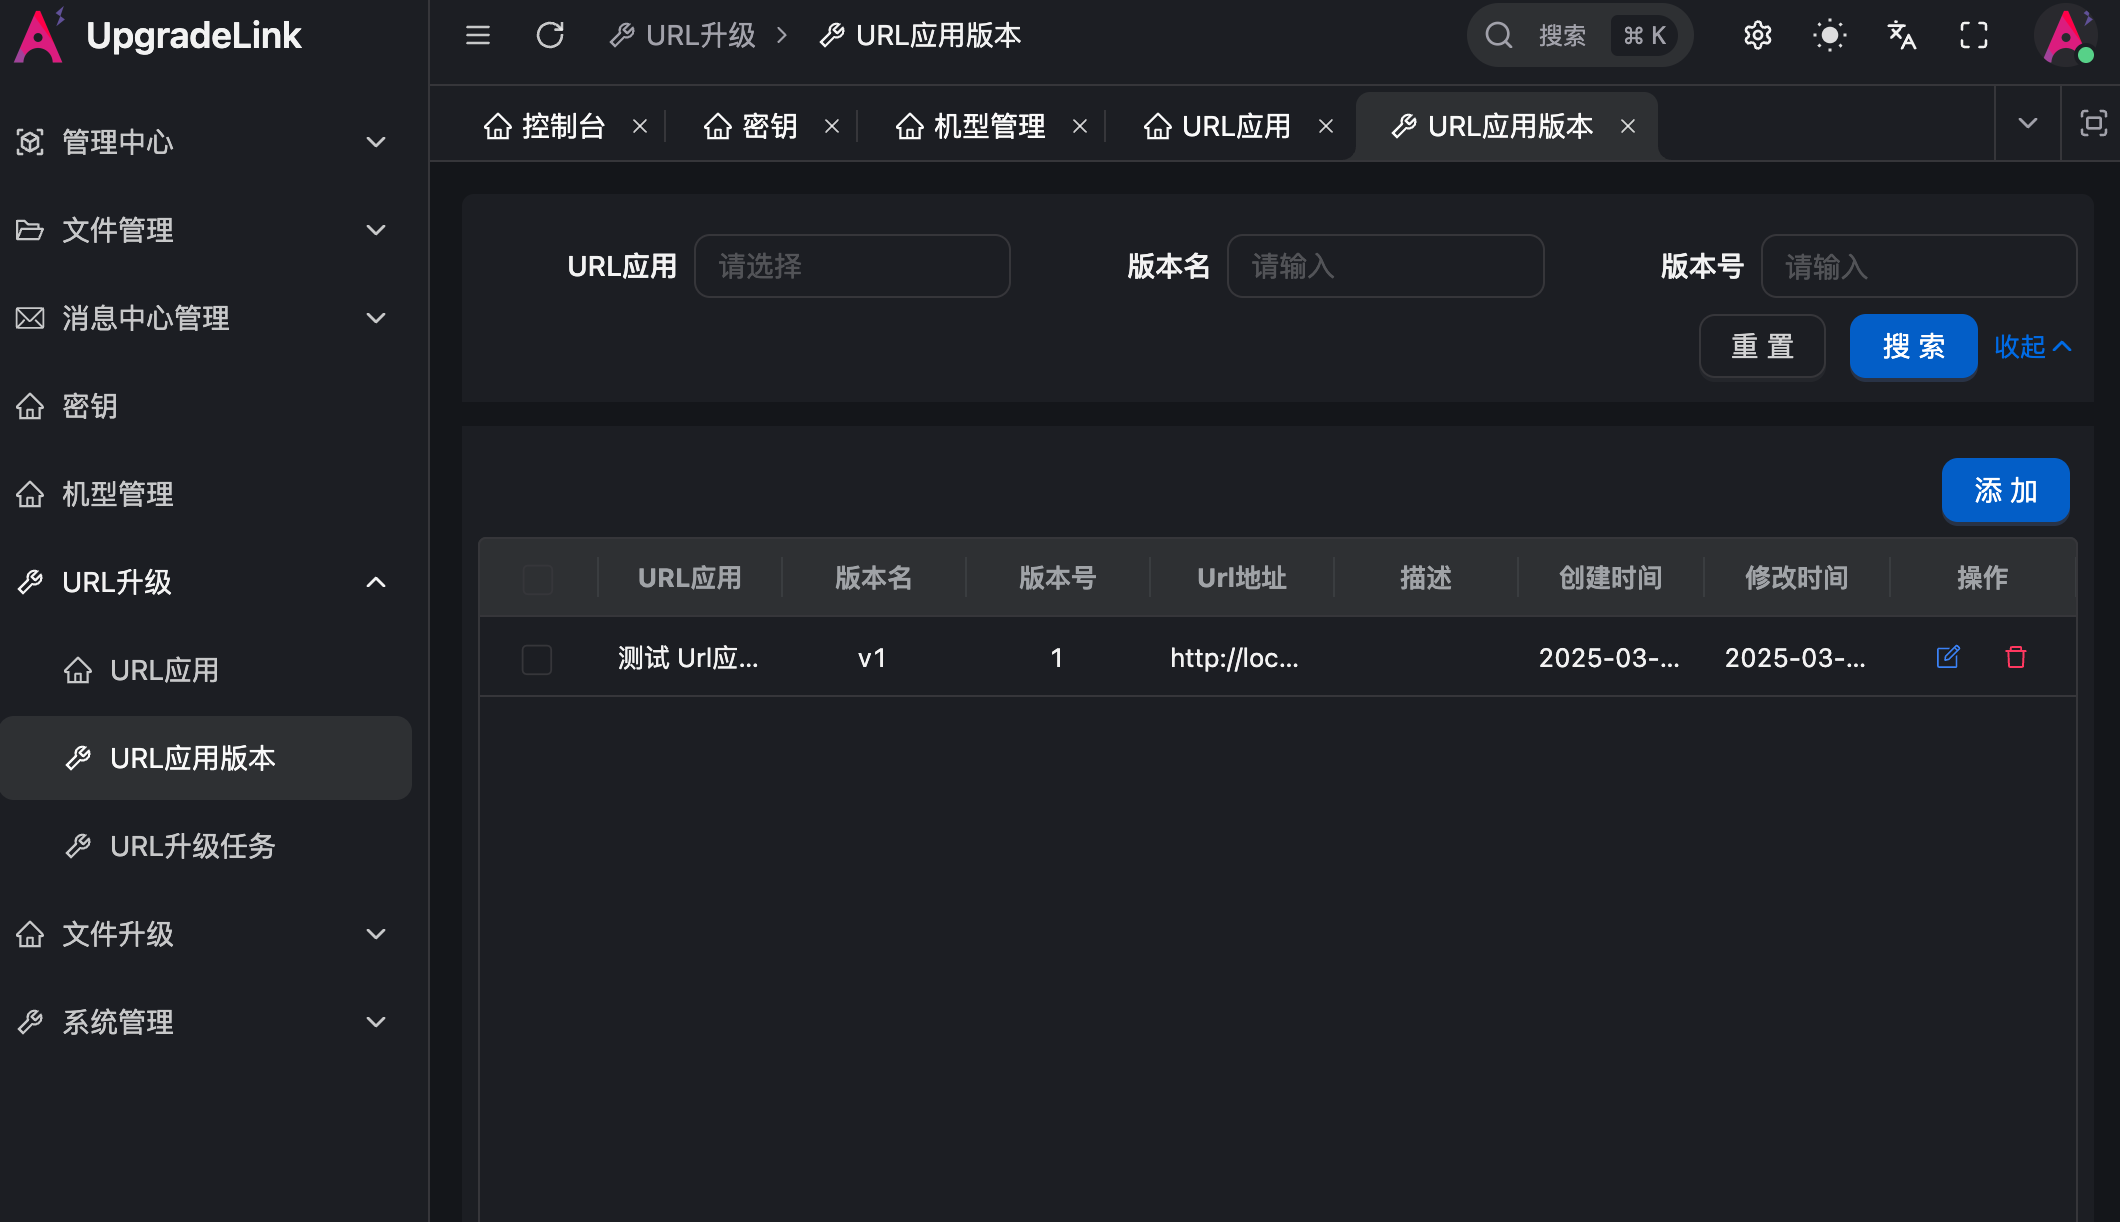Expand the 文件升级 sidebar menu
The width and height of the screenshot is (2120, 1222).
206,934
